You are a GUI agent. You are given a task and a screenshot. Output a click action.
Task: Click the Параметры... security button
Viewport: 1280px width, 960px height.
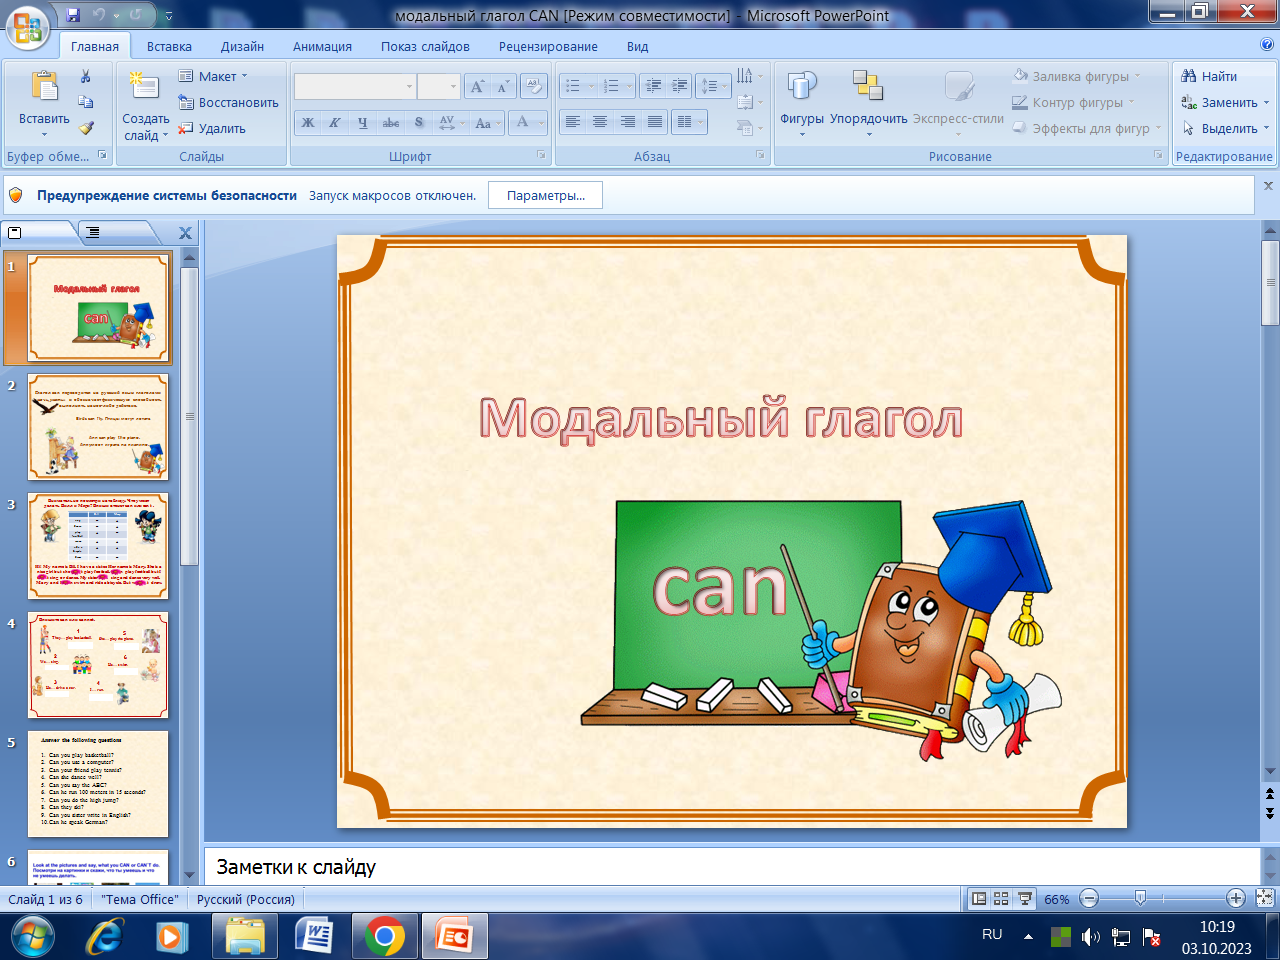click(x=545, y=196)
